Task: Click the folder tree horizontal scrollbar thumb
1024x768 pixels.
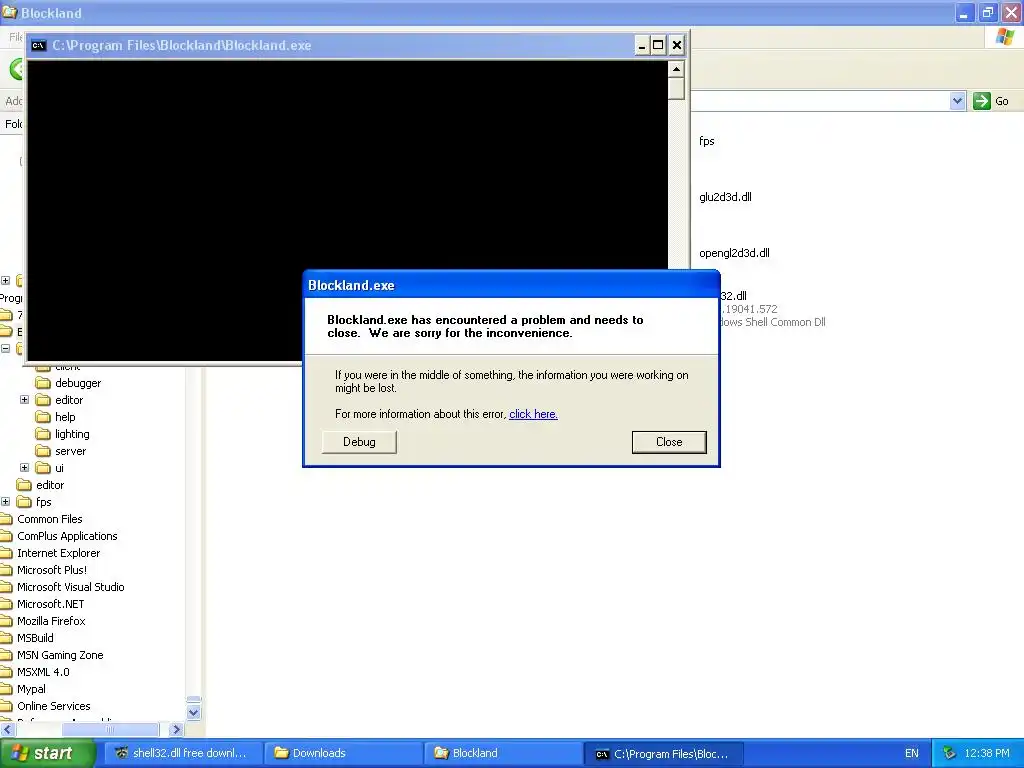Action: tap(110, 729)
